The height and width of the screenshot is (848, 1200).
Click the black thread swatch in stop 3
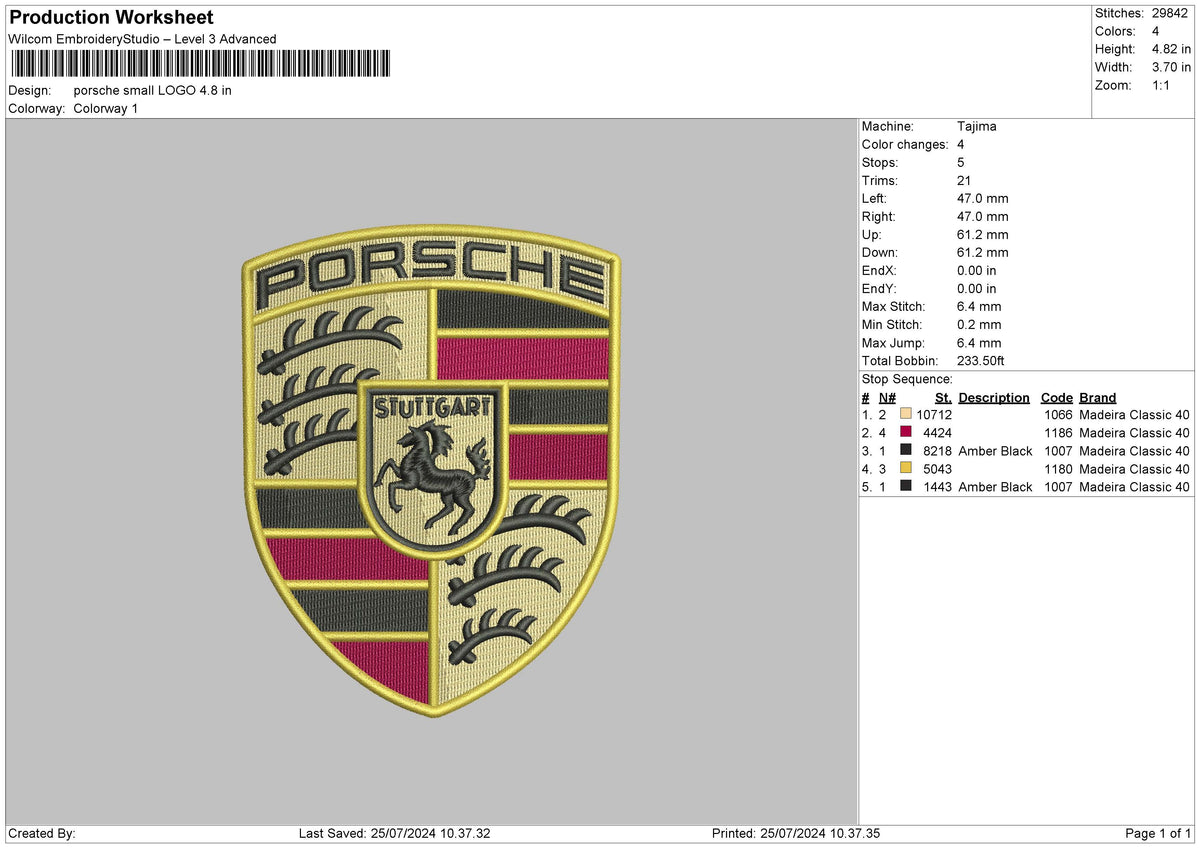coord(905,450)
